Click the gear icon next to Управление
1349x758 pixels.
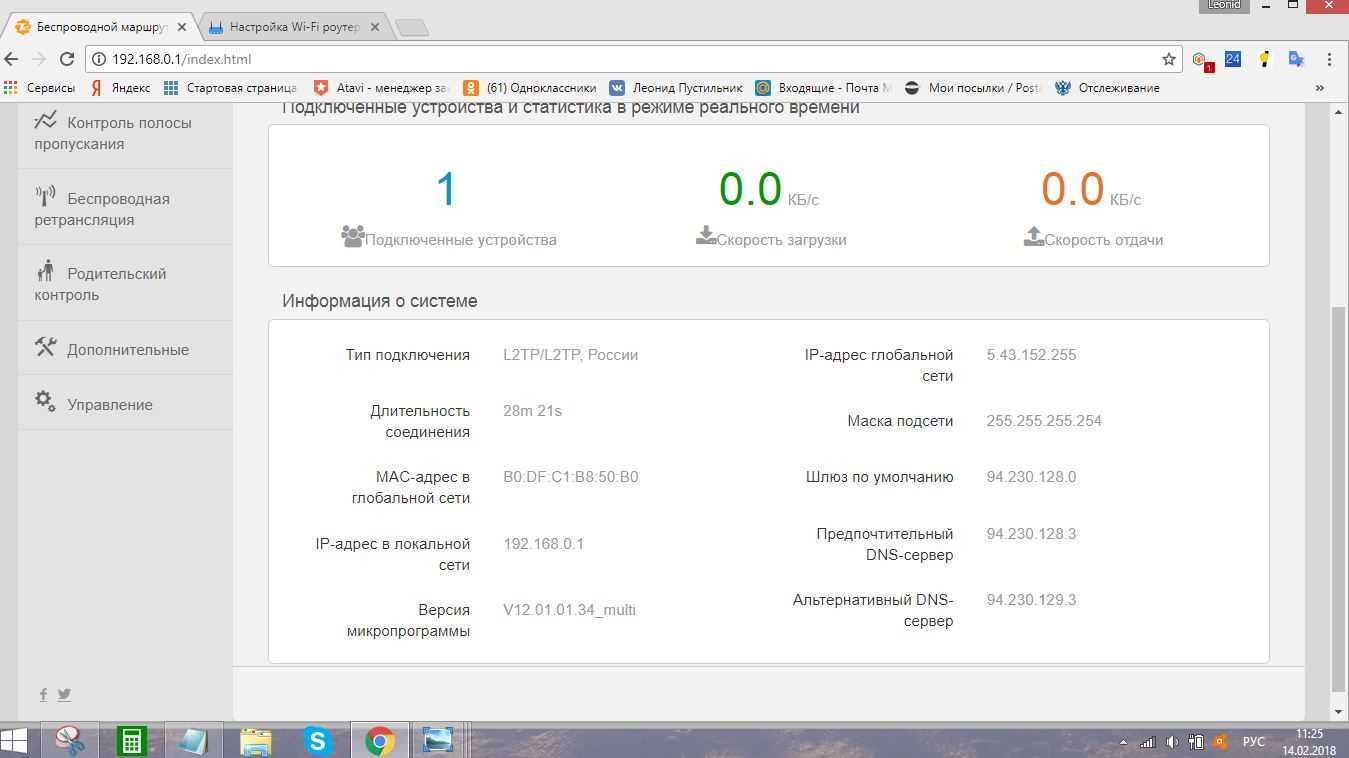(x=45, y=401)
